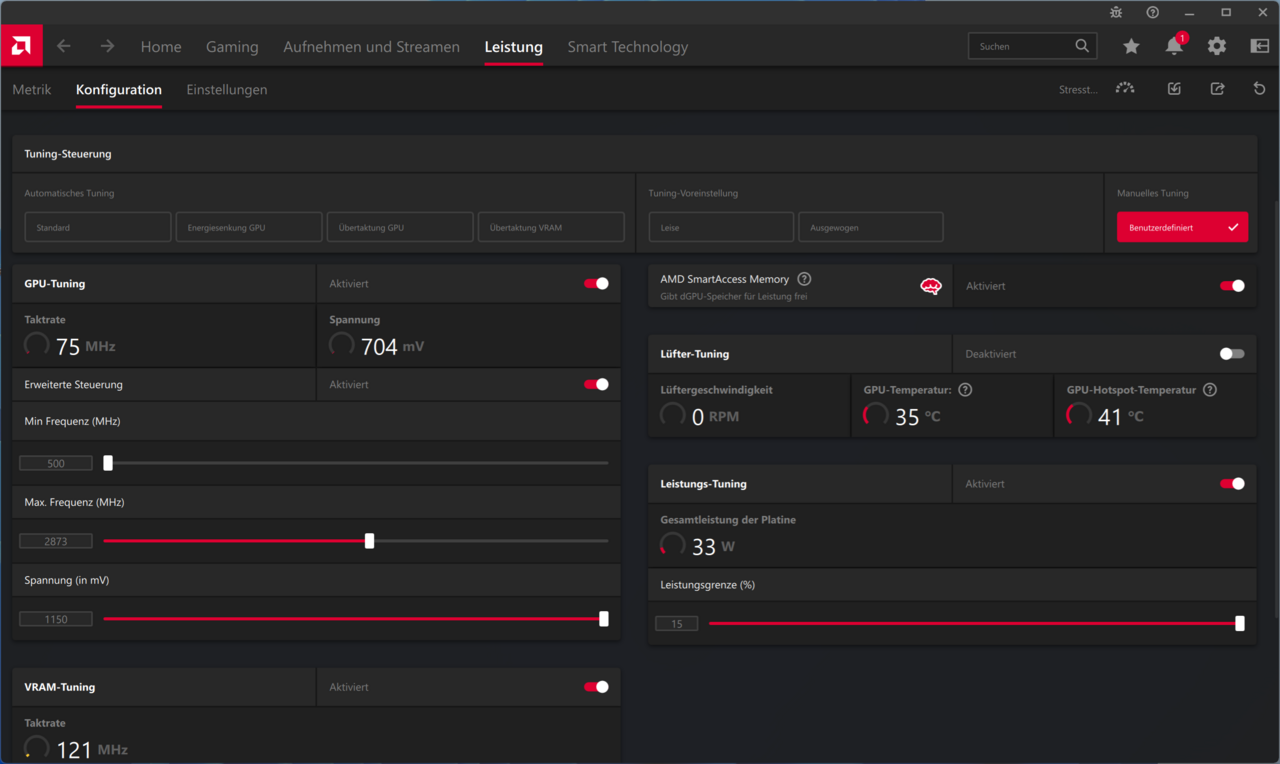Reset tuning with the undo icon
Viewport: 1280px width, 764px height.
pos(1260,89)
